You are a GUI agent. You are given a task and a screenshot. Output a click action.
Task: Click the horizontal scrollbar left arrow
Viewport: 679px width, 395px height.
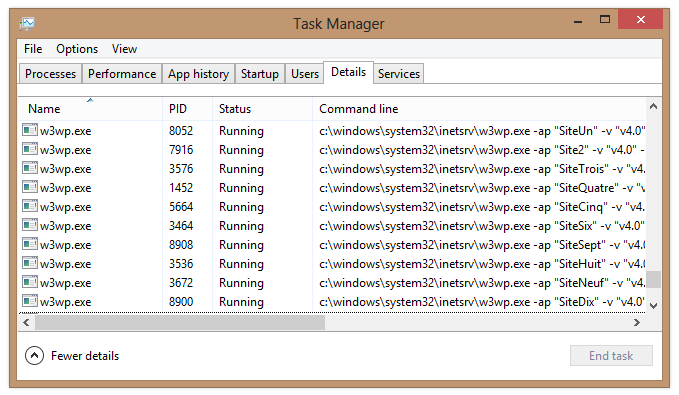[x=26, y=322]
